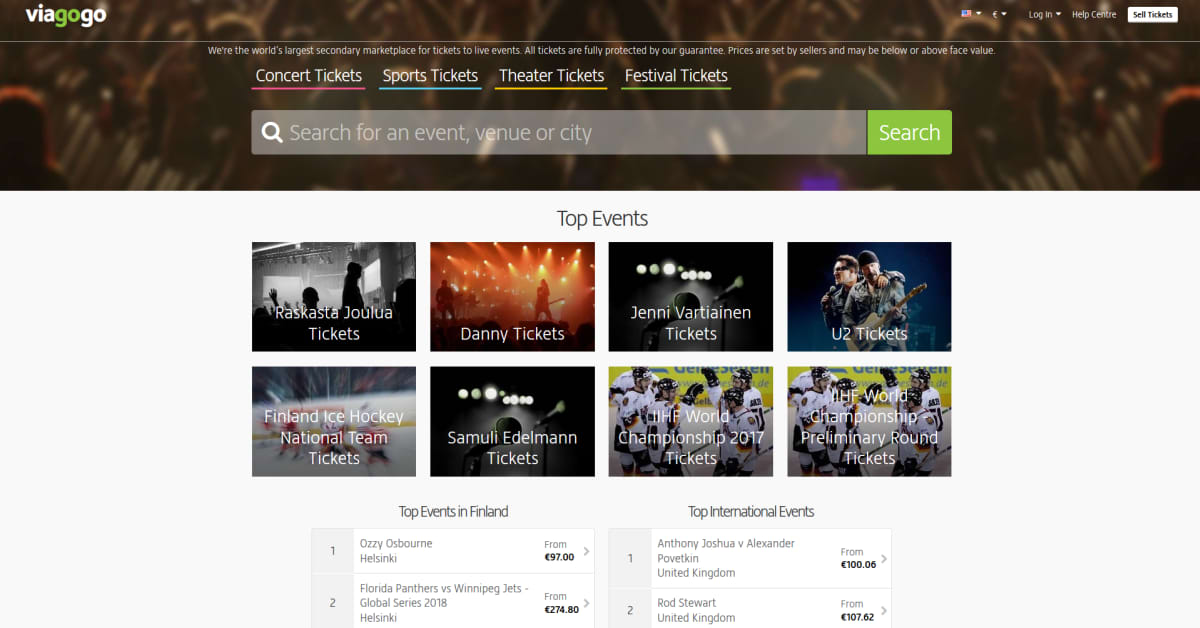Click the Top Events in Finland heading
This screenshot has height=628, width=1200.
tap(453, 512)
